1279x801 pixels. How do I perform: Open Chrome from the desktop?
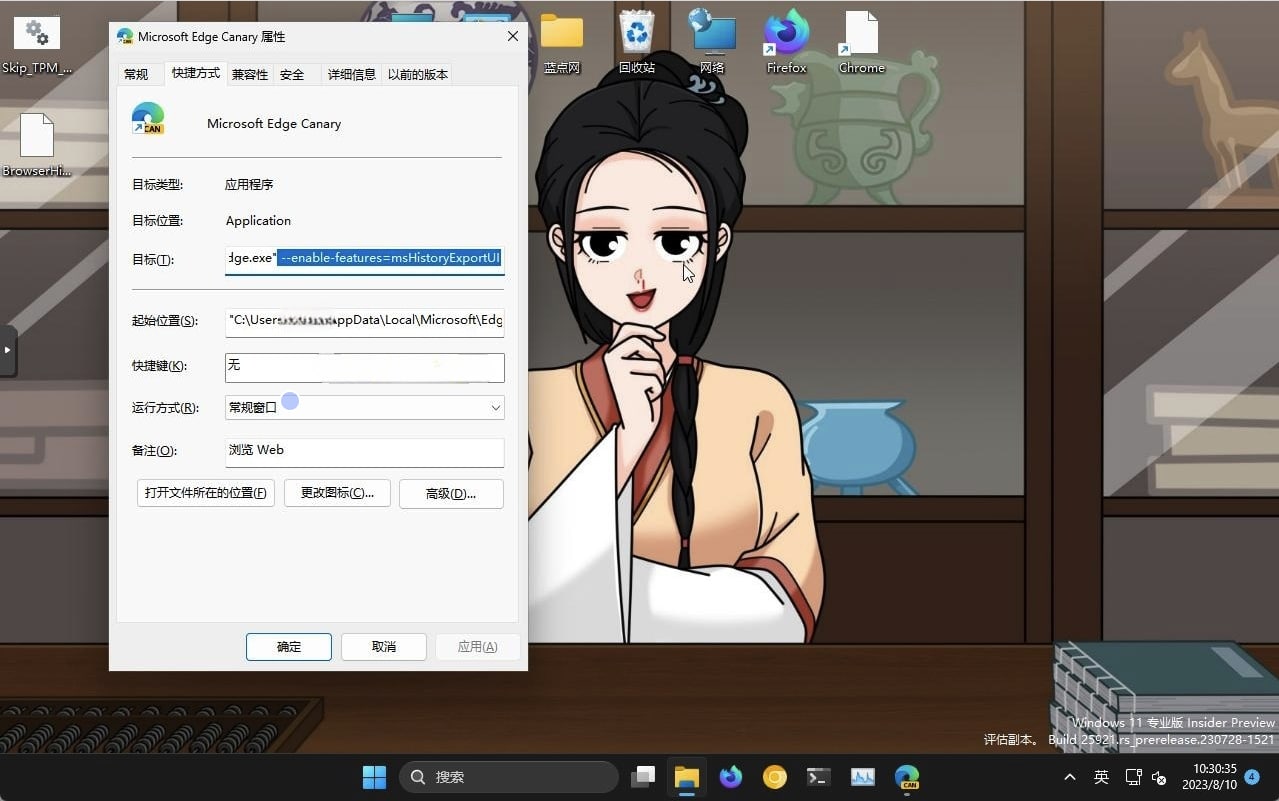(x=860, y=40)
